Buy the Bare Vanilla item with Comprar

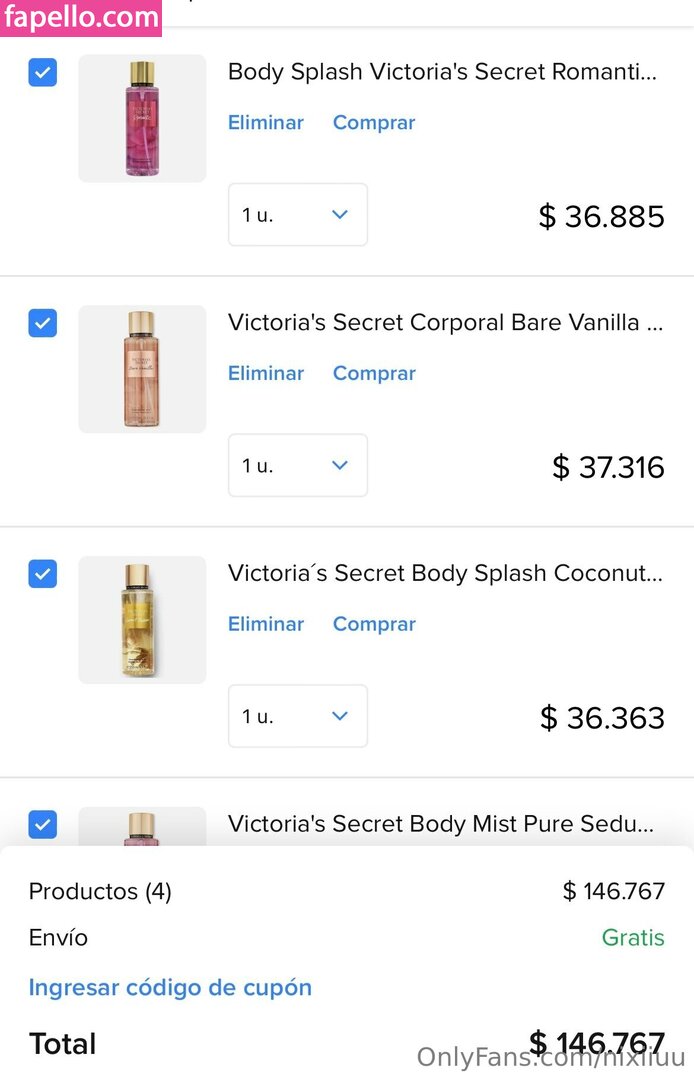(374, 374)
